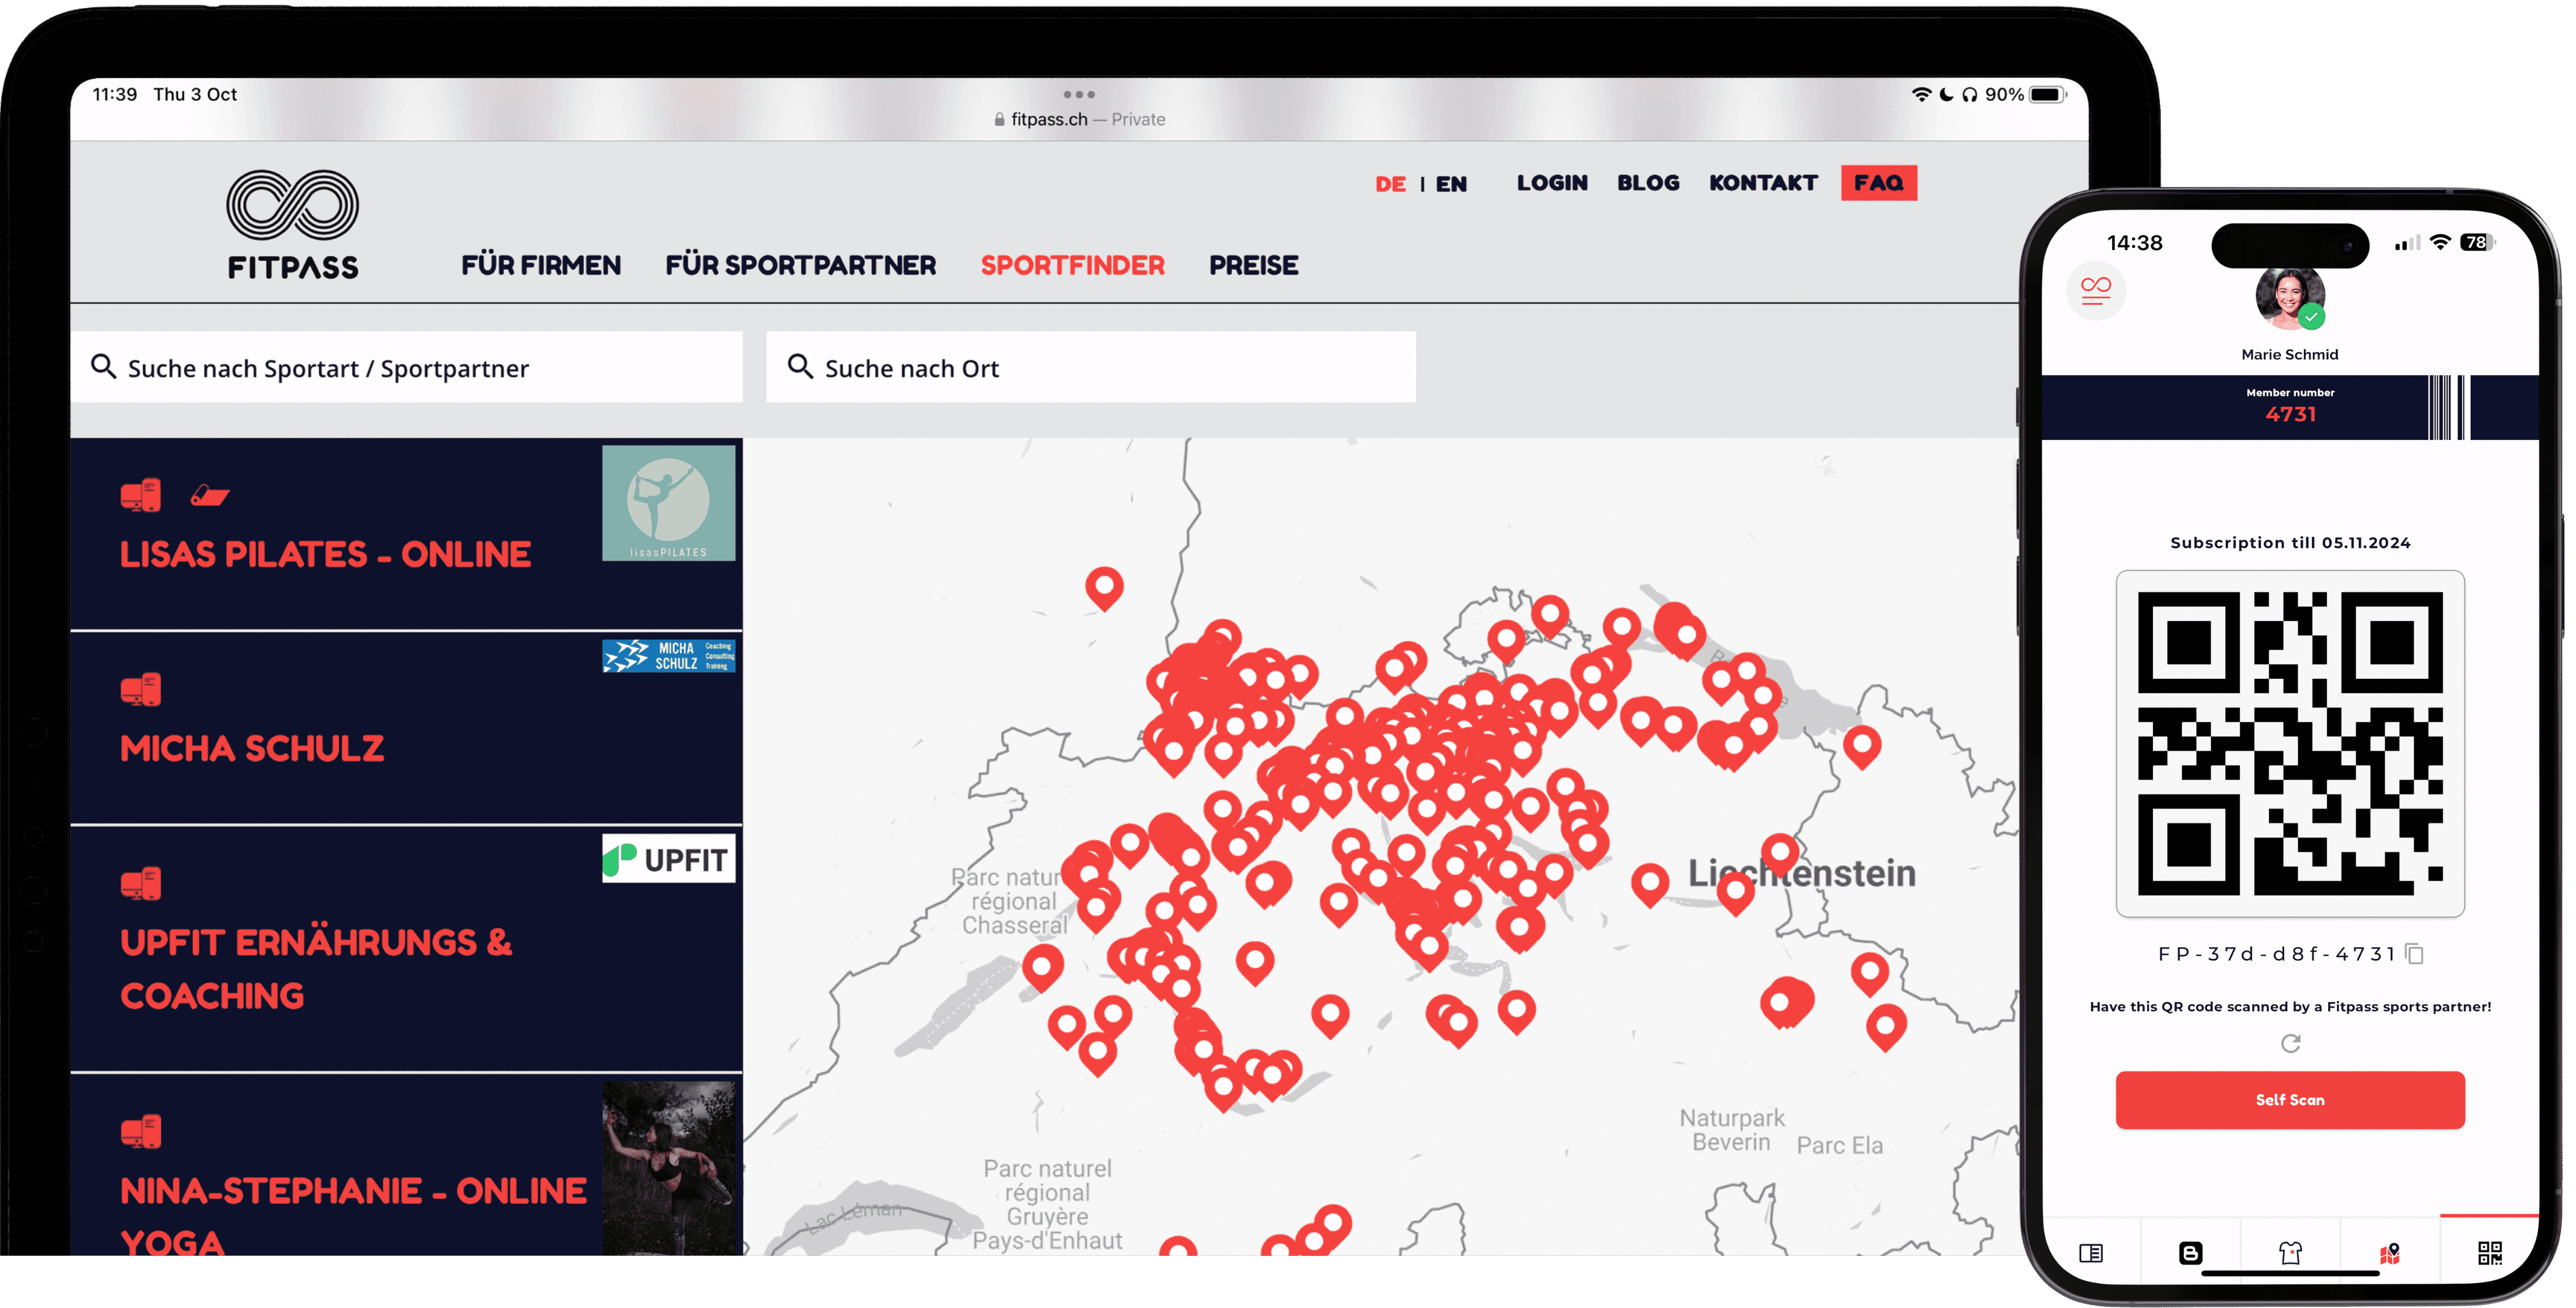
Task: Click the UPFIT logo thumbnail
Action: click(x=668, y=858)
